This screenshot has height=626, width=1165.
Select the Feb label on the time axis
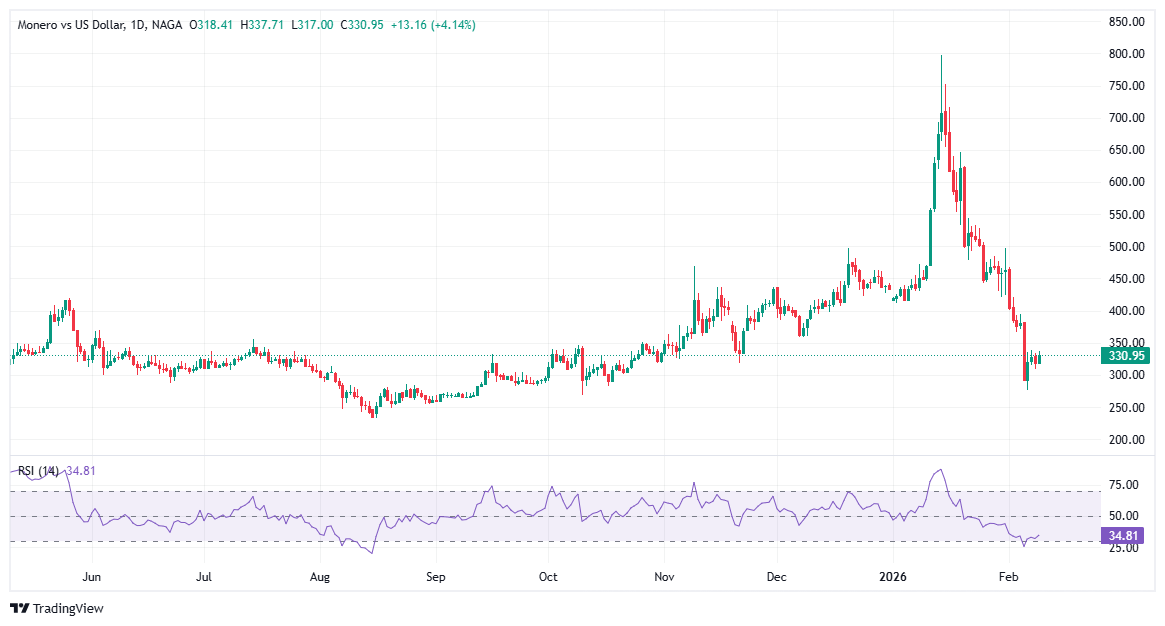[x=1009, y=577]
